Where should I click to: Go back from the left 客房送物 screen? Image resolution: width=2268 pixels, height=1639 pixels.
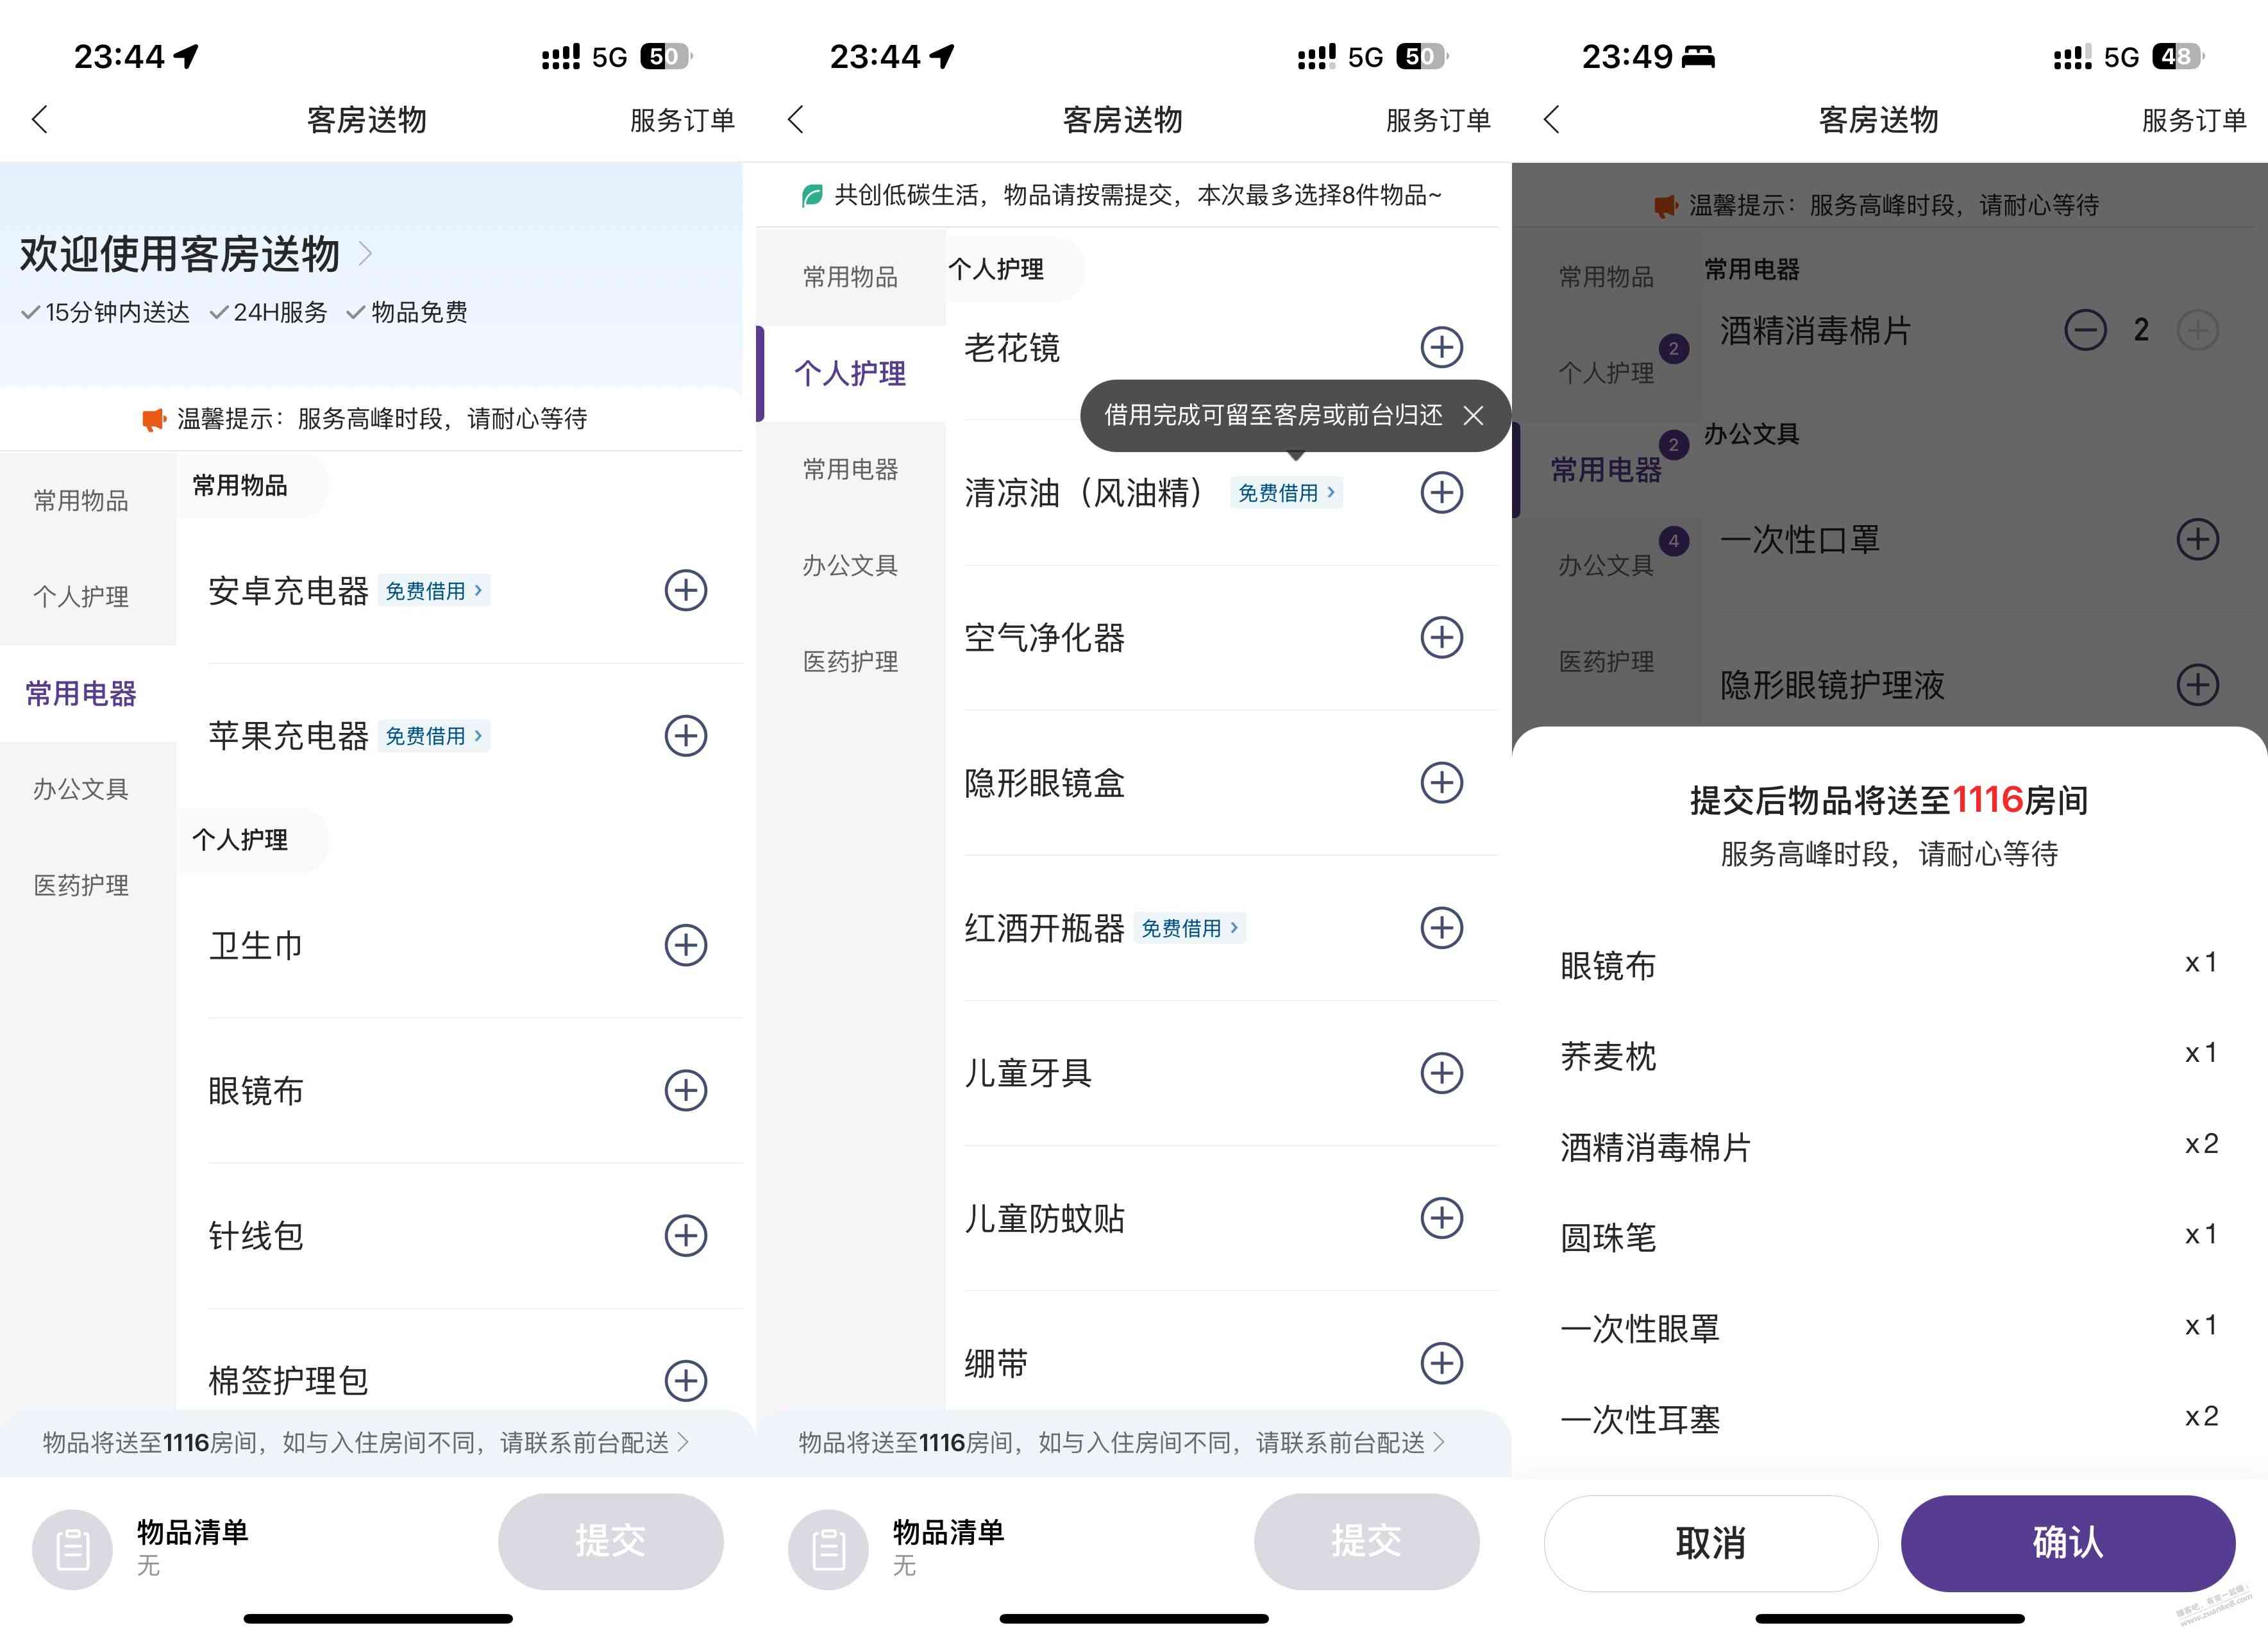click(x=40, y=120)
